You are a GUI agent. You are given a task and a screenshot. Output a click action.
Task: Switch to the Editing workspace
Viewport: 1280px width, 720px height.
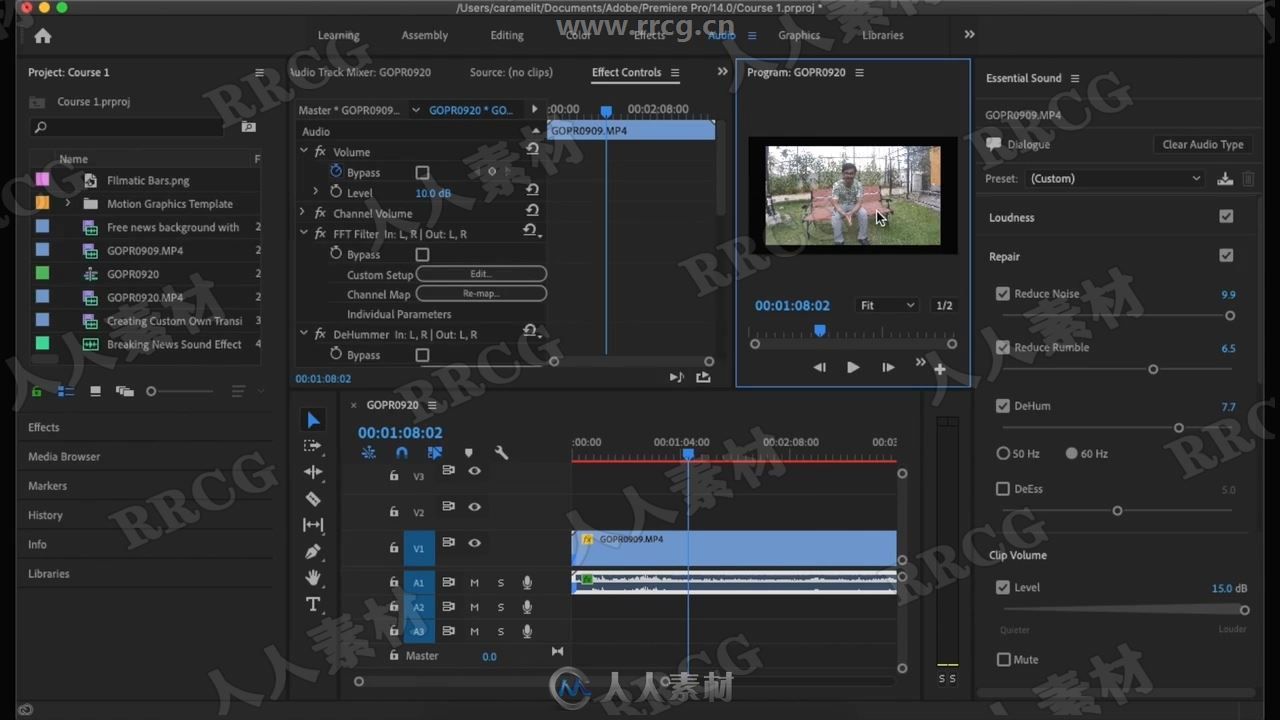[507, 35]
